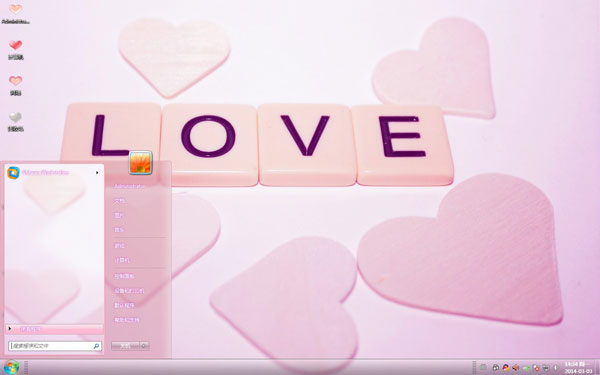Viewport: 600px width, 375px height.
Task: Open 游戏 (Games) in Start menu
Action: pos(119,246)
